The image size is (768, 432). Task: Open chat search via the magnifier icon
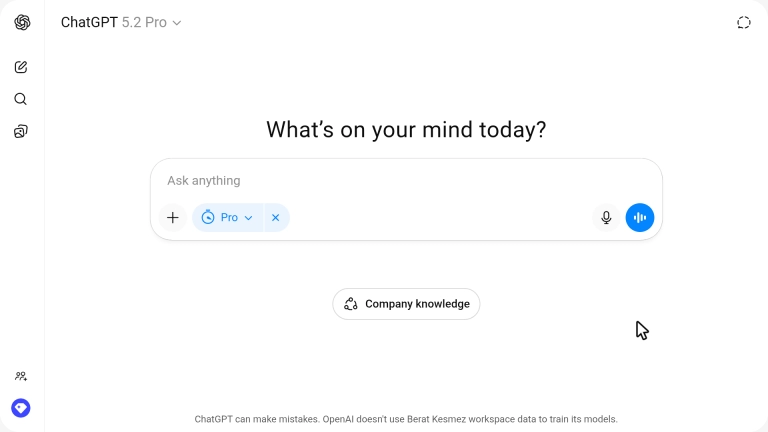coord(21,99)
